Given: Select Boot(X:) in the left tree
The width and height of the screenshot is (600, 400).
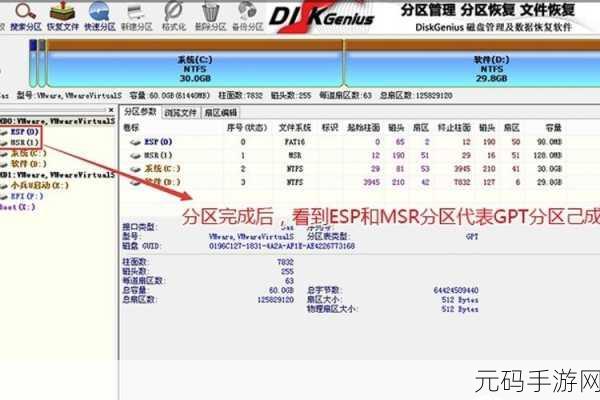Looking at the screenshot, I should (x=18, y=207).
